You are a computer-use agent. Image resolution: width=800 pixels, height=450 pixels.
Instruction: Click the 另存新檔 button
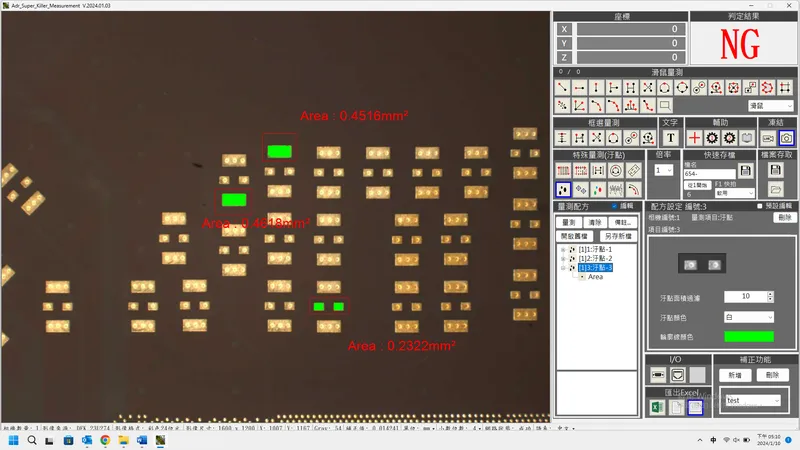tap(622, 235)
